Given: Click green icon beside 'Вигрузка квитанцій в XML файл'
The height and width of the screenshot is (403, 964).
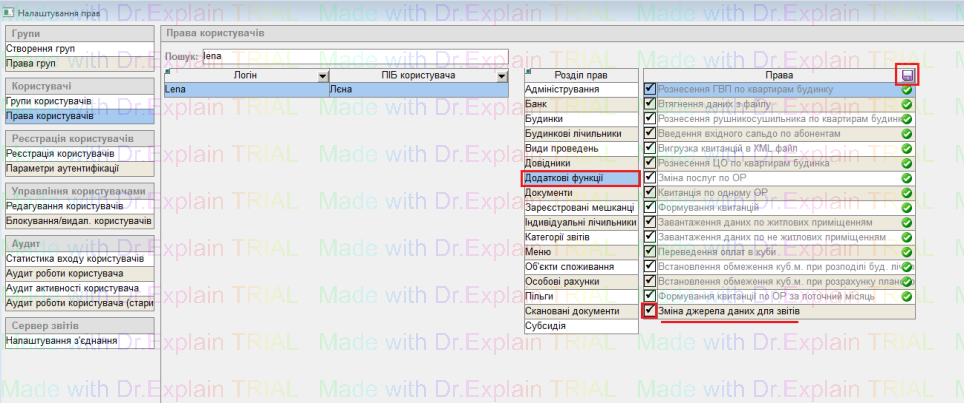Looking at the screenshot, I should (907, 148).
